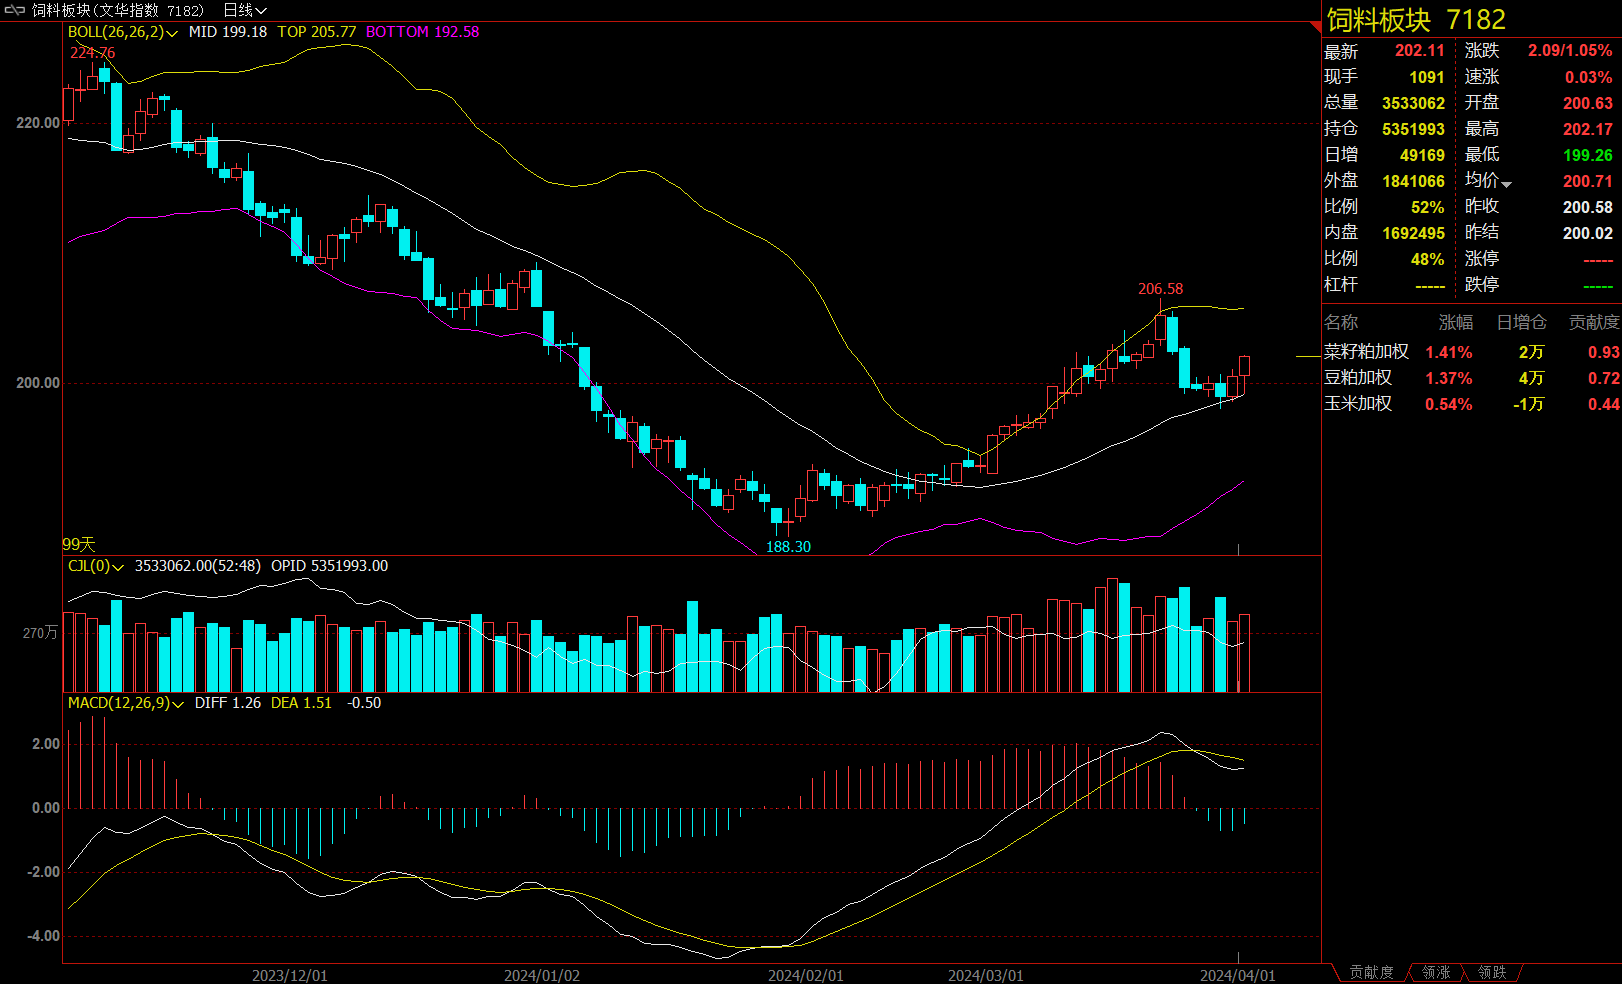The image size is (1622, 984).
Task: Click the 外盘 value 1841066
Action: (x=1413, y=181)
